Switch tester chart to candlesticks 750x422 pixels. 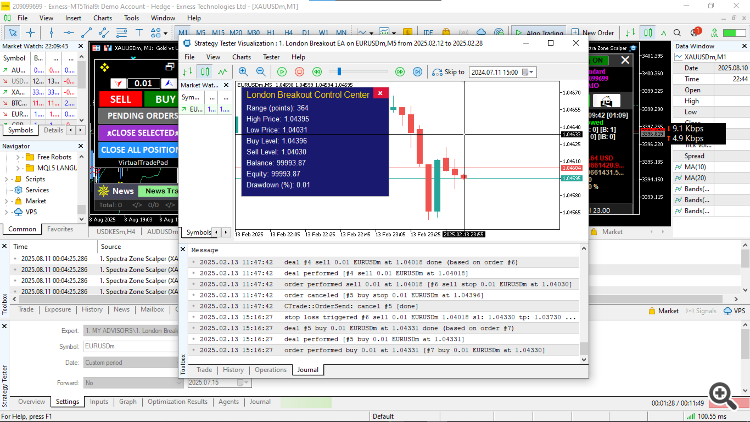coord(205,72)
